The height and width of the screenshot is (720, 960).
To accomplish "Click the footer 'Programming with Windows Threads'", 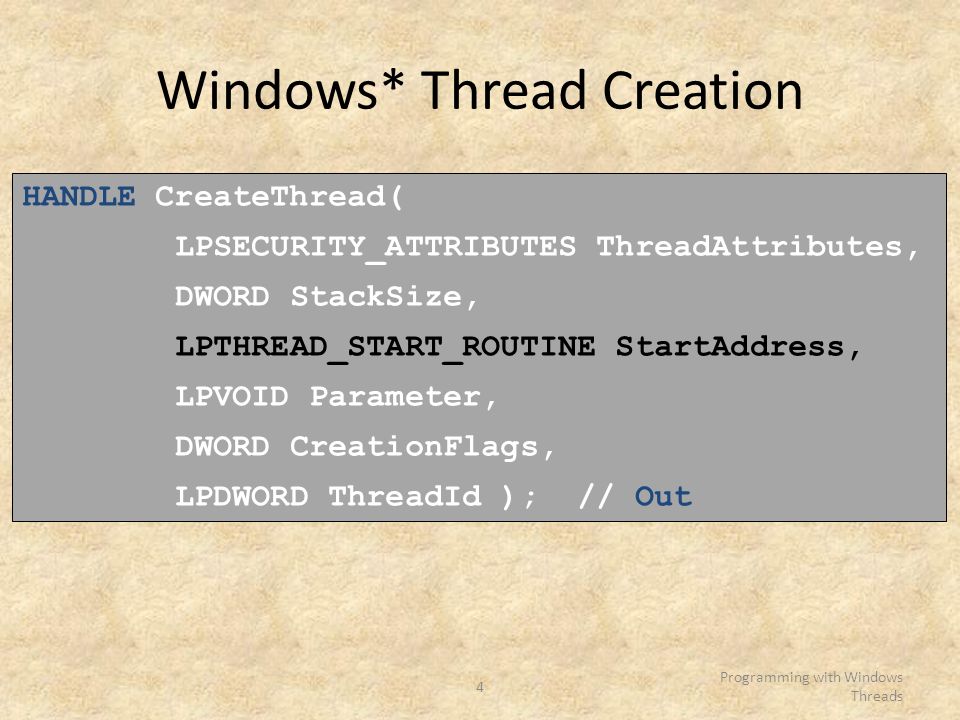I will pos(811,686).
